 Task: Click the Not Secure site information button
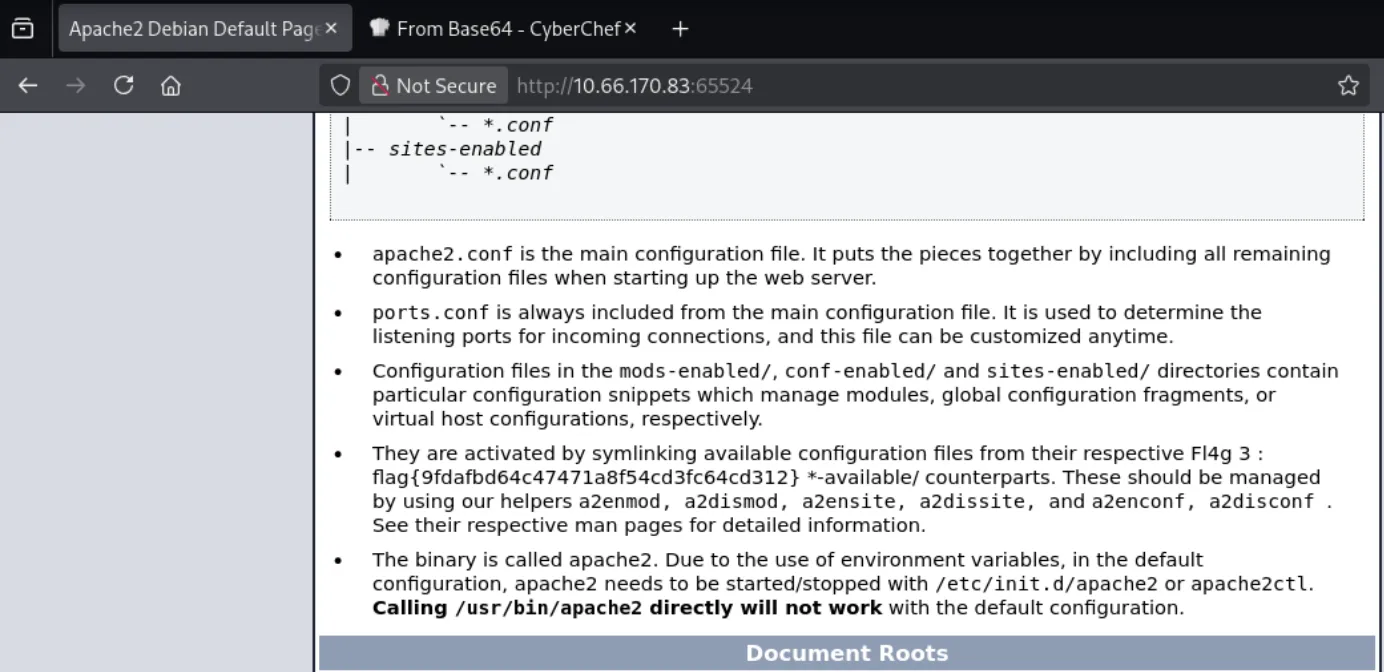(x=433, y=86)
